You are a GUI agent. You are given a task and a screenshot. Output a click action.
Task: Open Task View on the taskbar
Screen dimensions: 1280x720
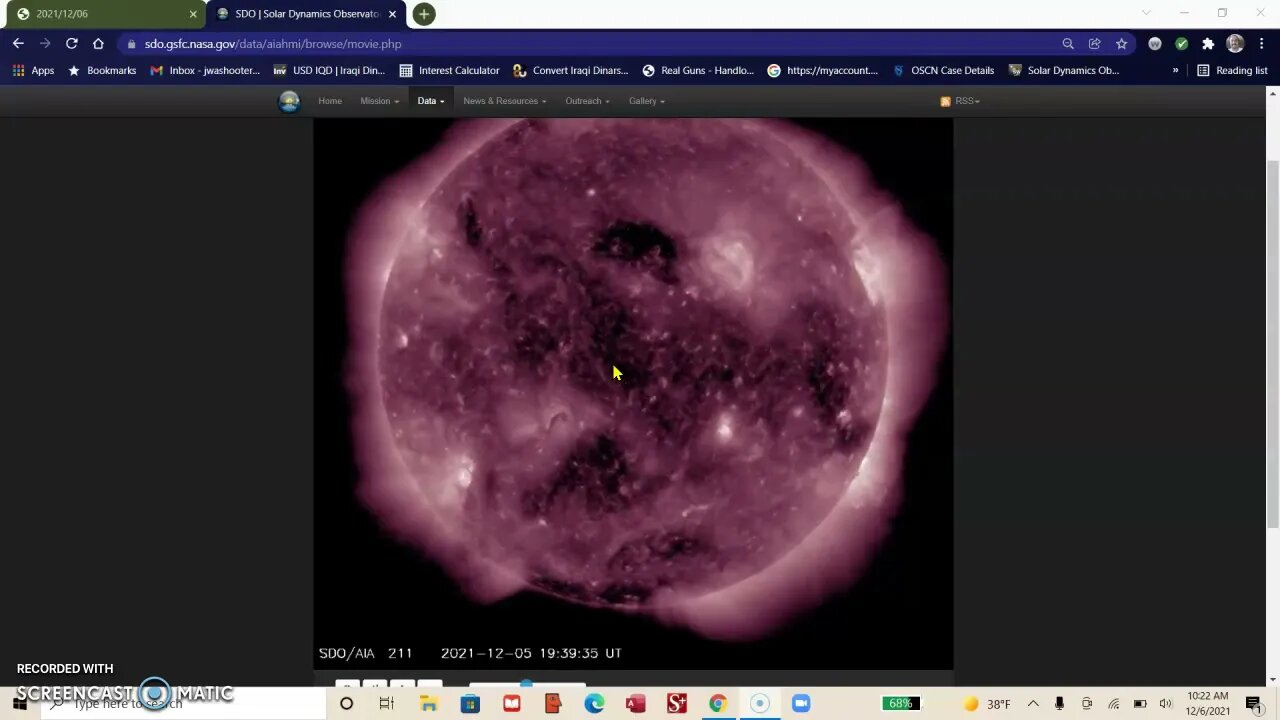(x=387, y=704)
